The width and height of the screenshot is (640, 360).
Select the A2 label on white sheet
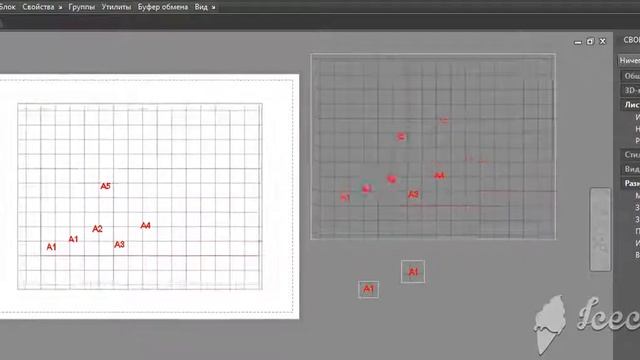tap(97, 229)
